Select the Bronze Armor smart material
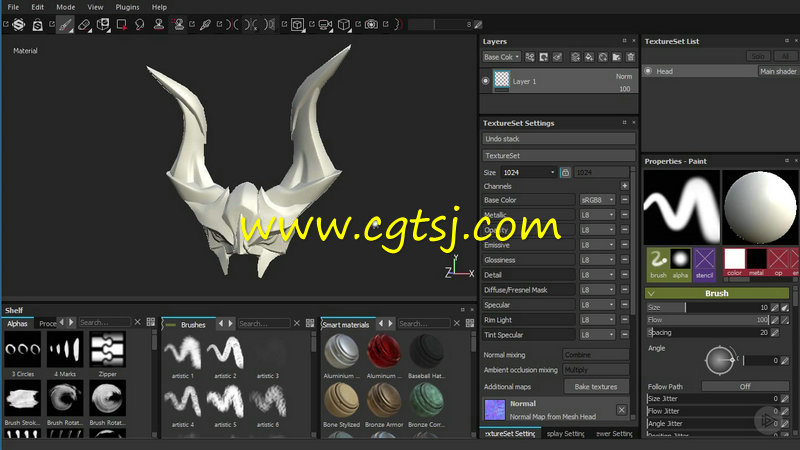 [x=384, y=404]
